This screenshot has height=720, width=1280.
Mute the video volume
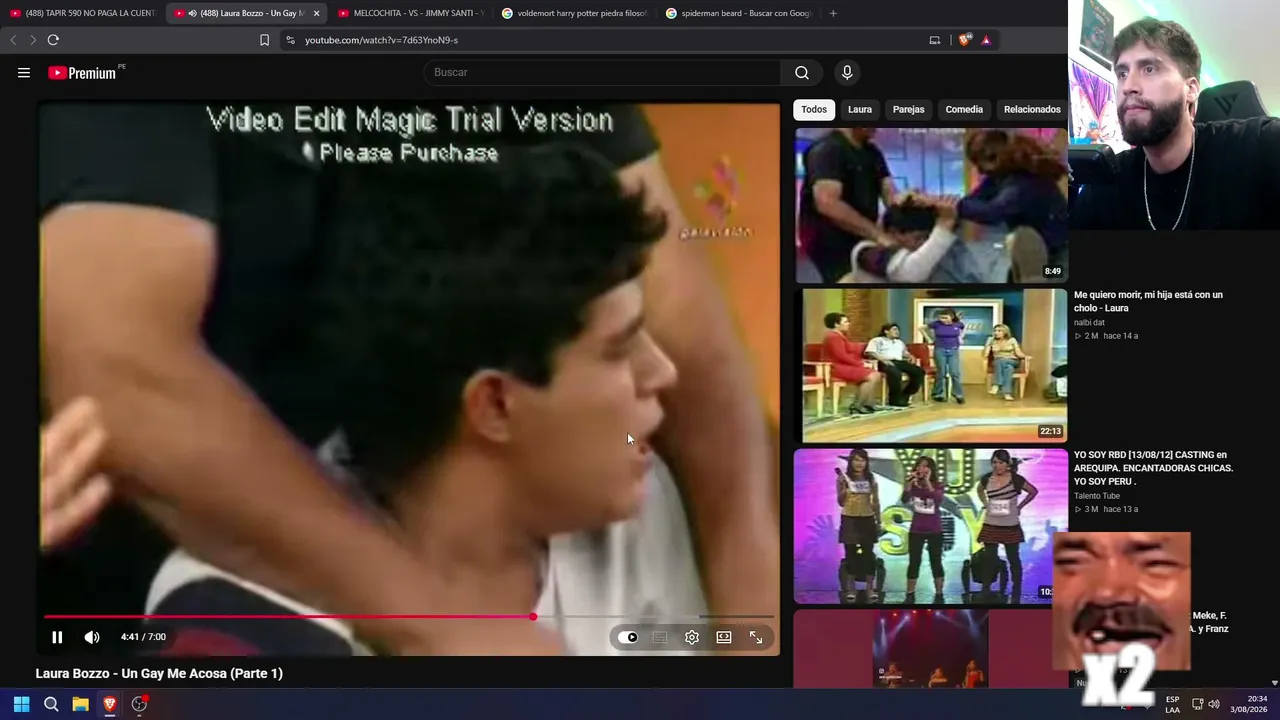click(92, 637)
